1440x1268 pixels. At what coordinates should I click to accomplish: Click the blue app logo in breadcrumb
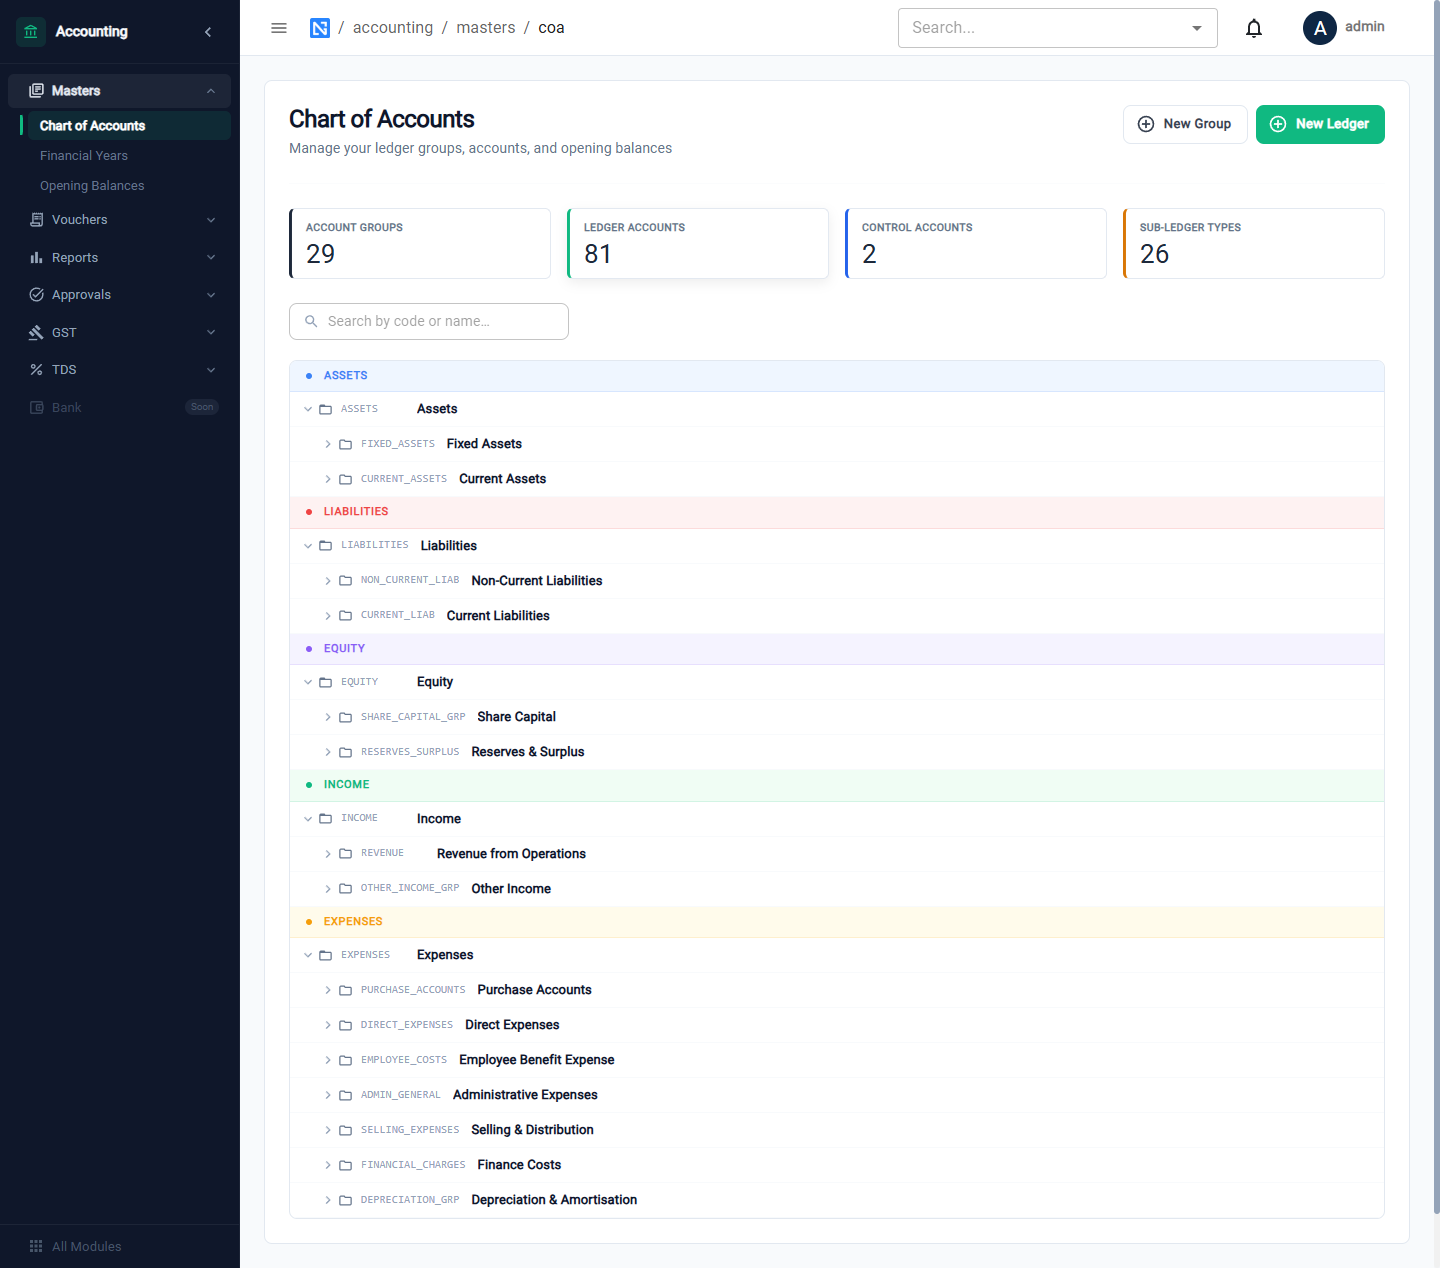coord(320,28)
